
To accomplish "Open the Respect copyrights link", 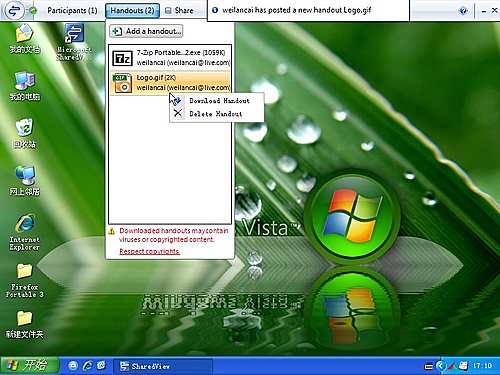I will (x=149, y=251).
